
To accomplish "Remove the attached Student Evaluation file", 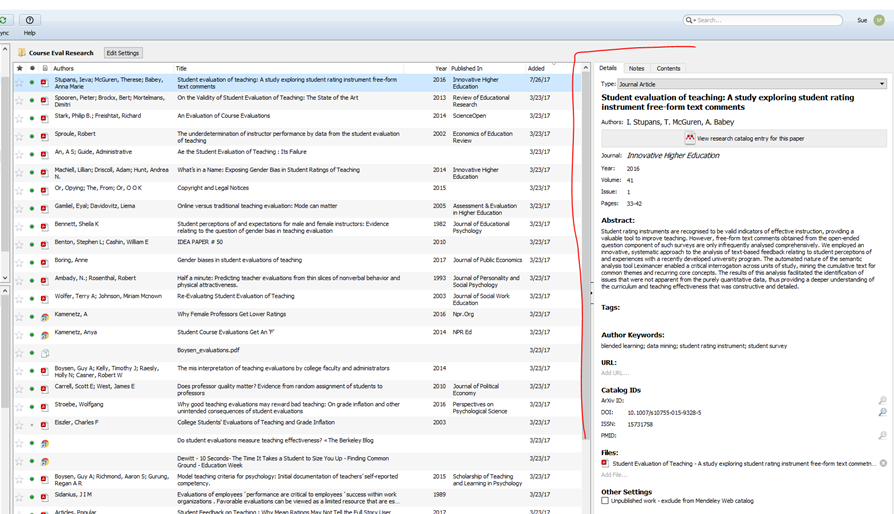I will tap(883, 463).
